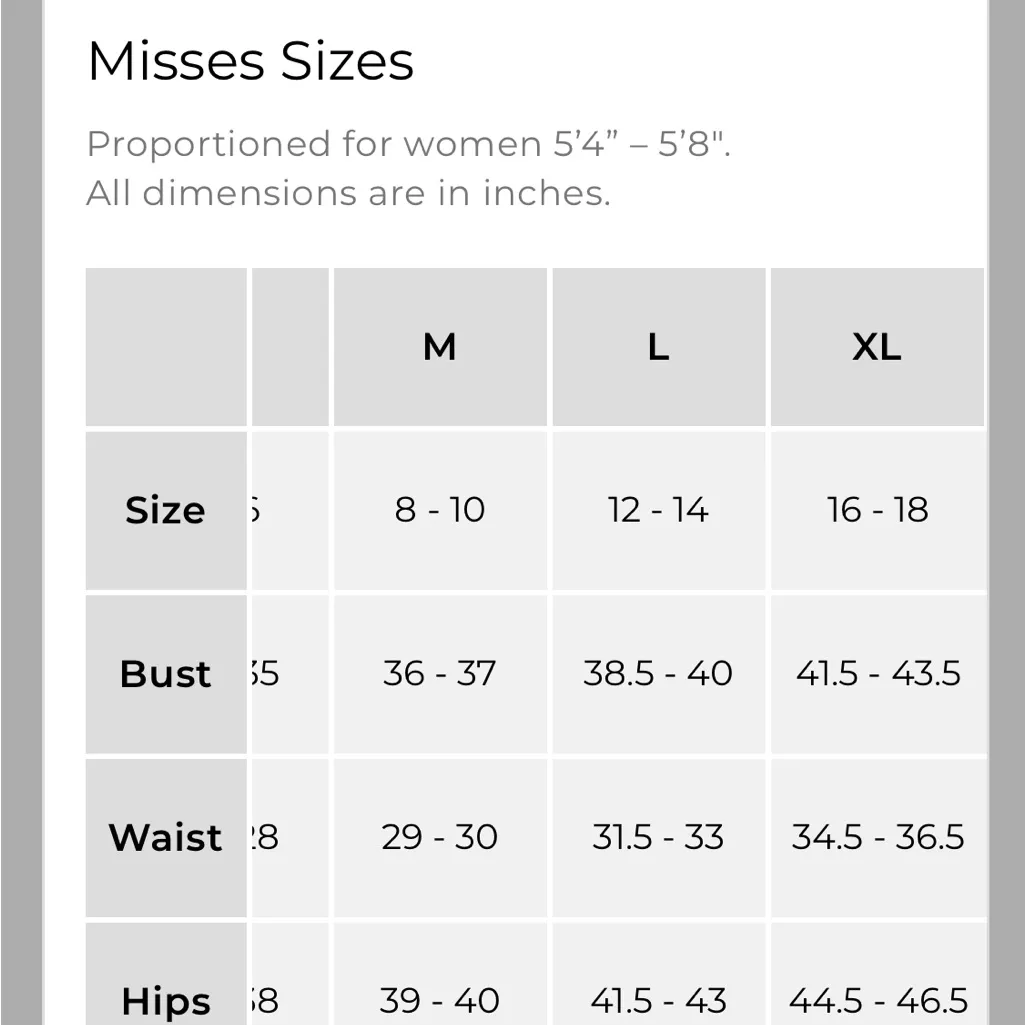Viewport: 1025px width, 1025px height.
Task: Select the 8 - 10 size cell
Action: (440, 510)
